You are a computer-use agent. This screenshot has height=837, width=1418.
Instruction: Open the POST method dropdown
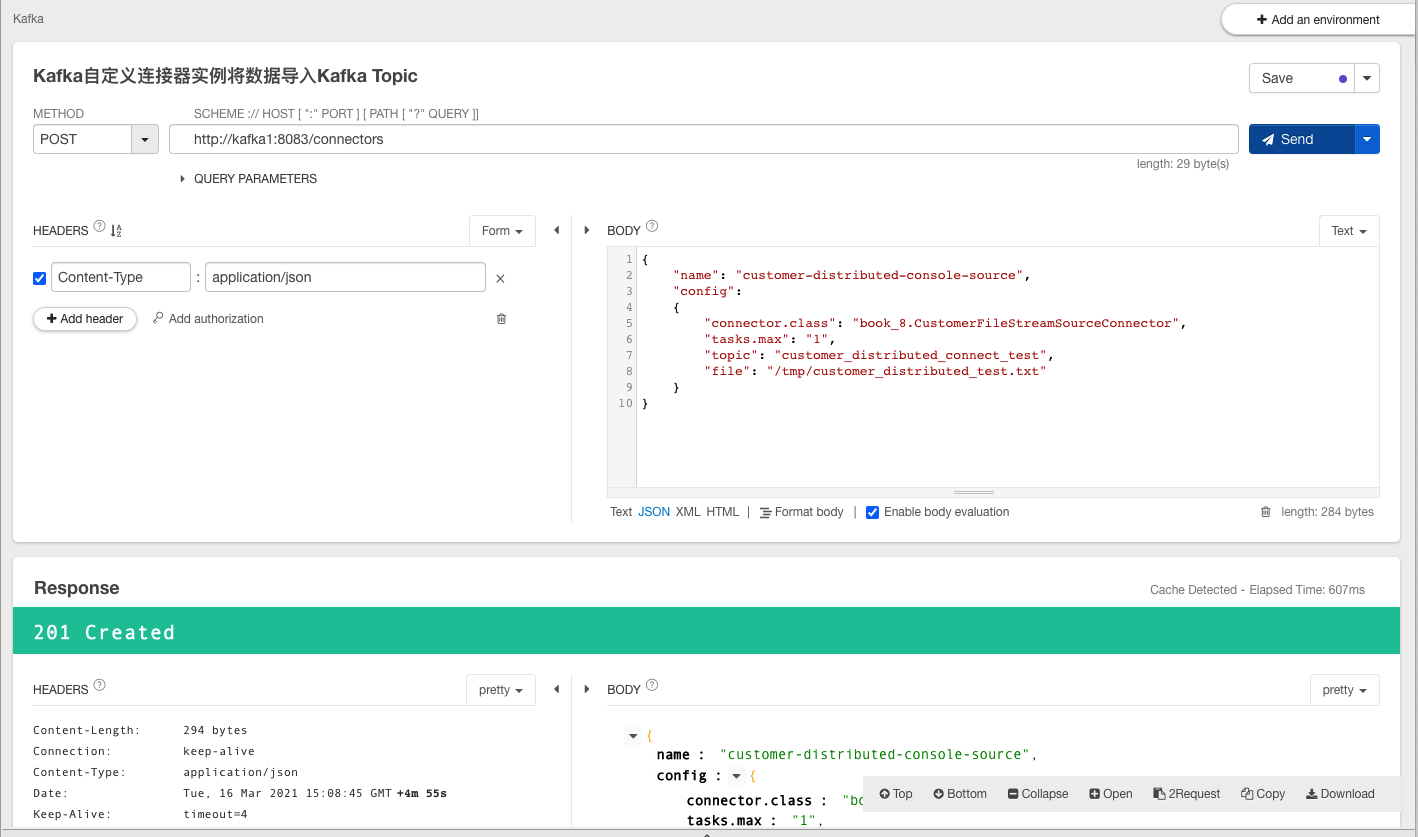145,139
